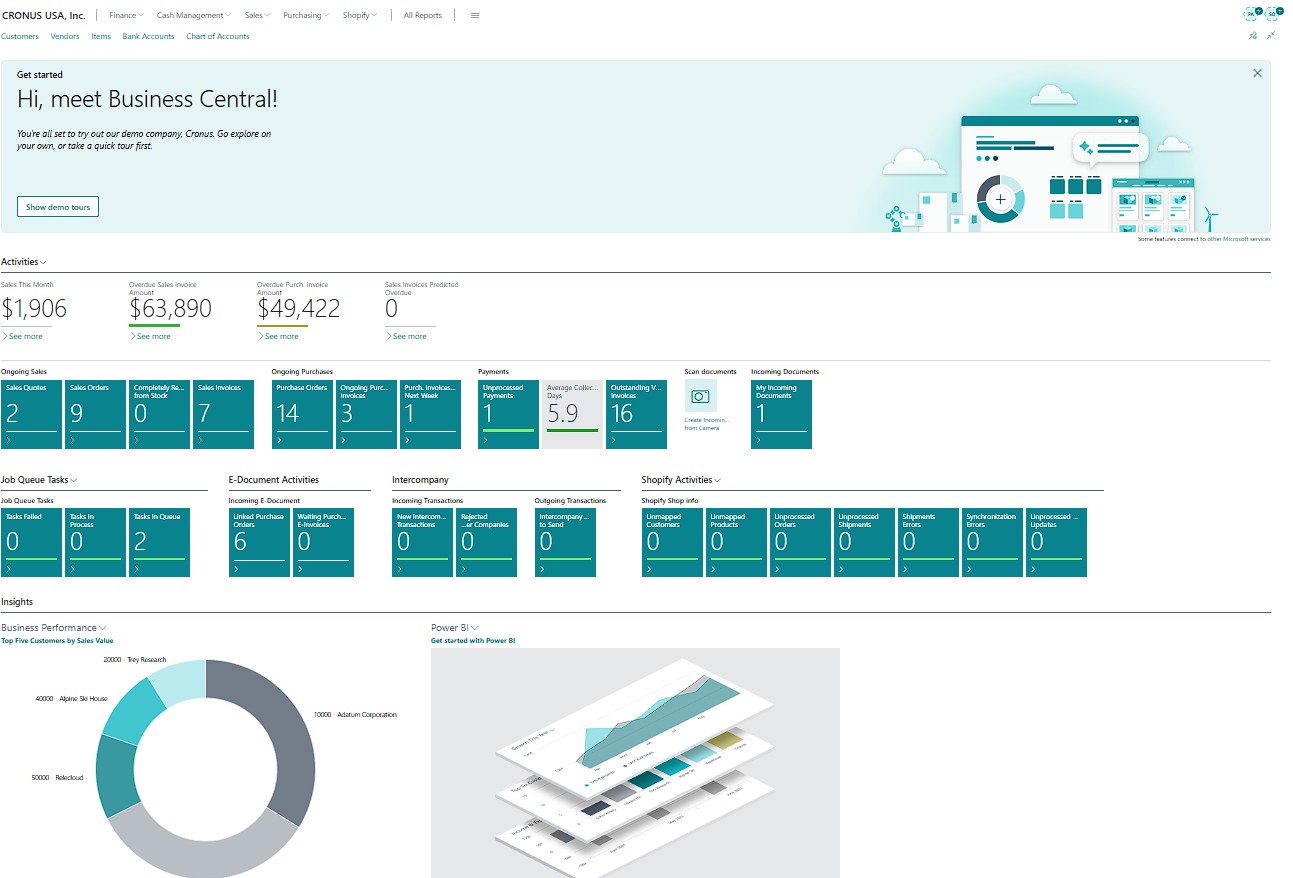Click the pin icon at top right
The image size is (1293, 878).
point(1253,36)
